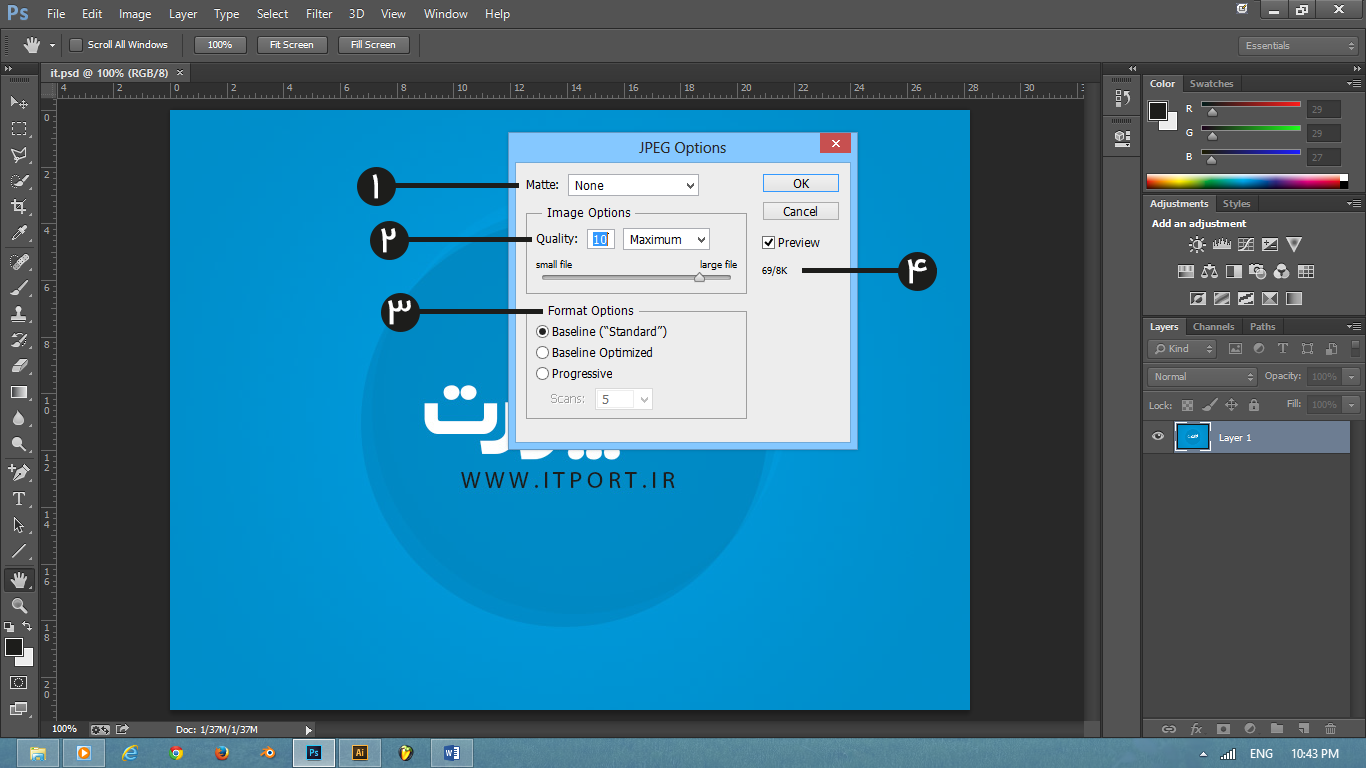The image size is (1366, 768).
Task: Toggle Quick Mask mode icon
Action: coord(19,683)
